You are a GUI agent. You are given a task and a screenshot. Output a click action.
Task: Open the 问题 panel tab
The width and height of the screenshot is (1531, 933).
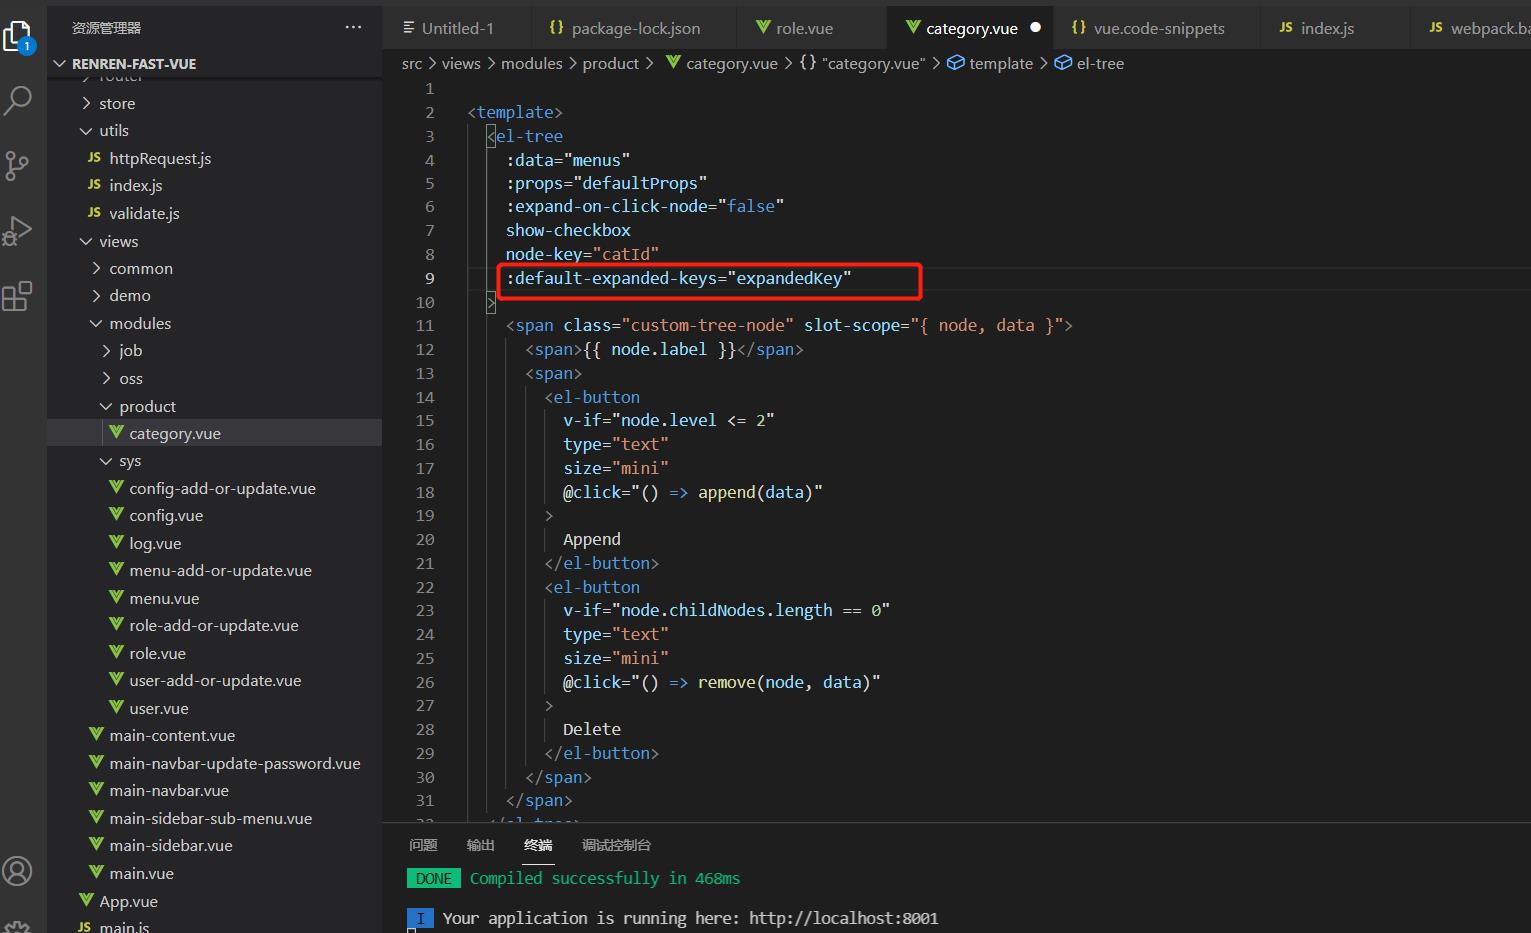423,845
